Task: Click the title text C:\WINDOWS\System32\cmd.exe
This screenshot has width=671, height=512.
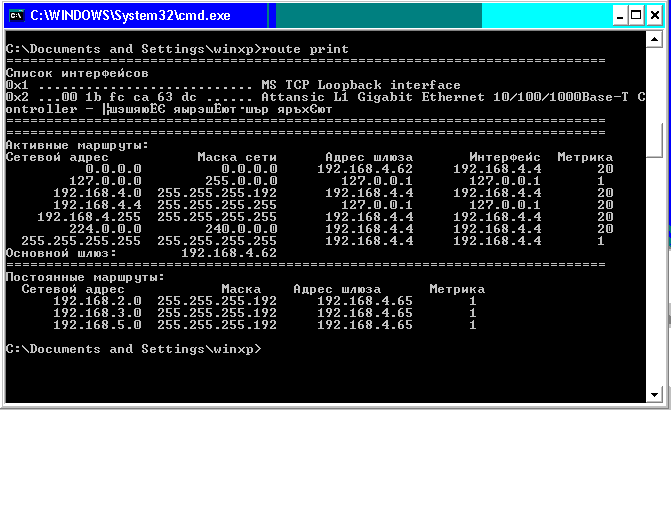Action: (x=130, y=15)
